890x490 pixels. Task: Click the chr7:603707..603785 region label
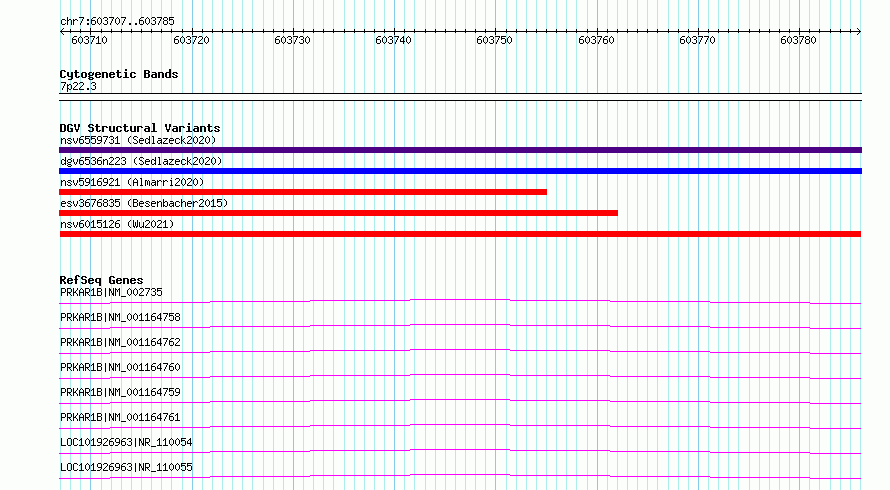tap(117, 21)
